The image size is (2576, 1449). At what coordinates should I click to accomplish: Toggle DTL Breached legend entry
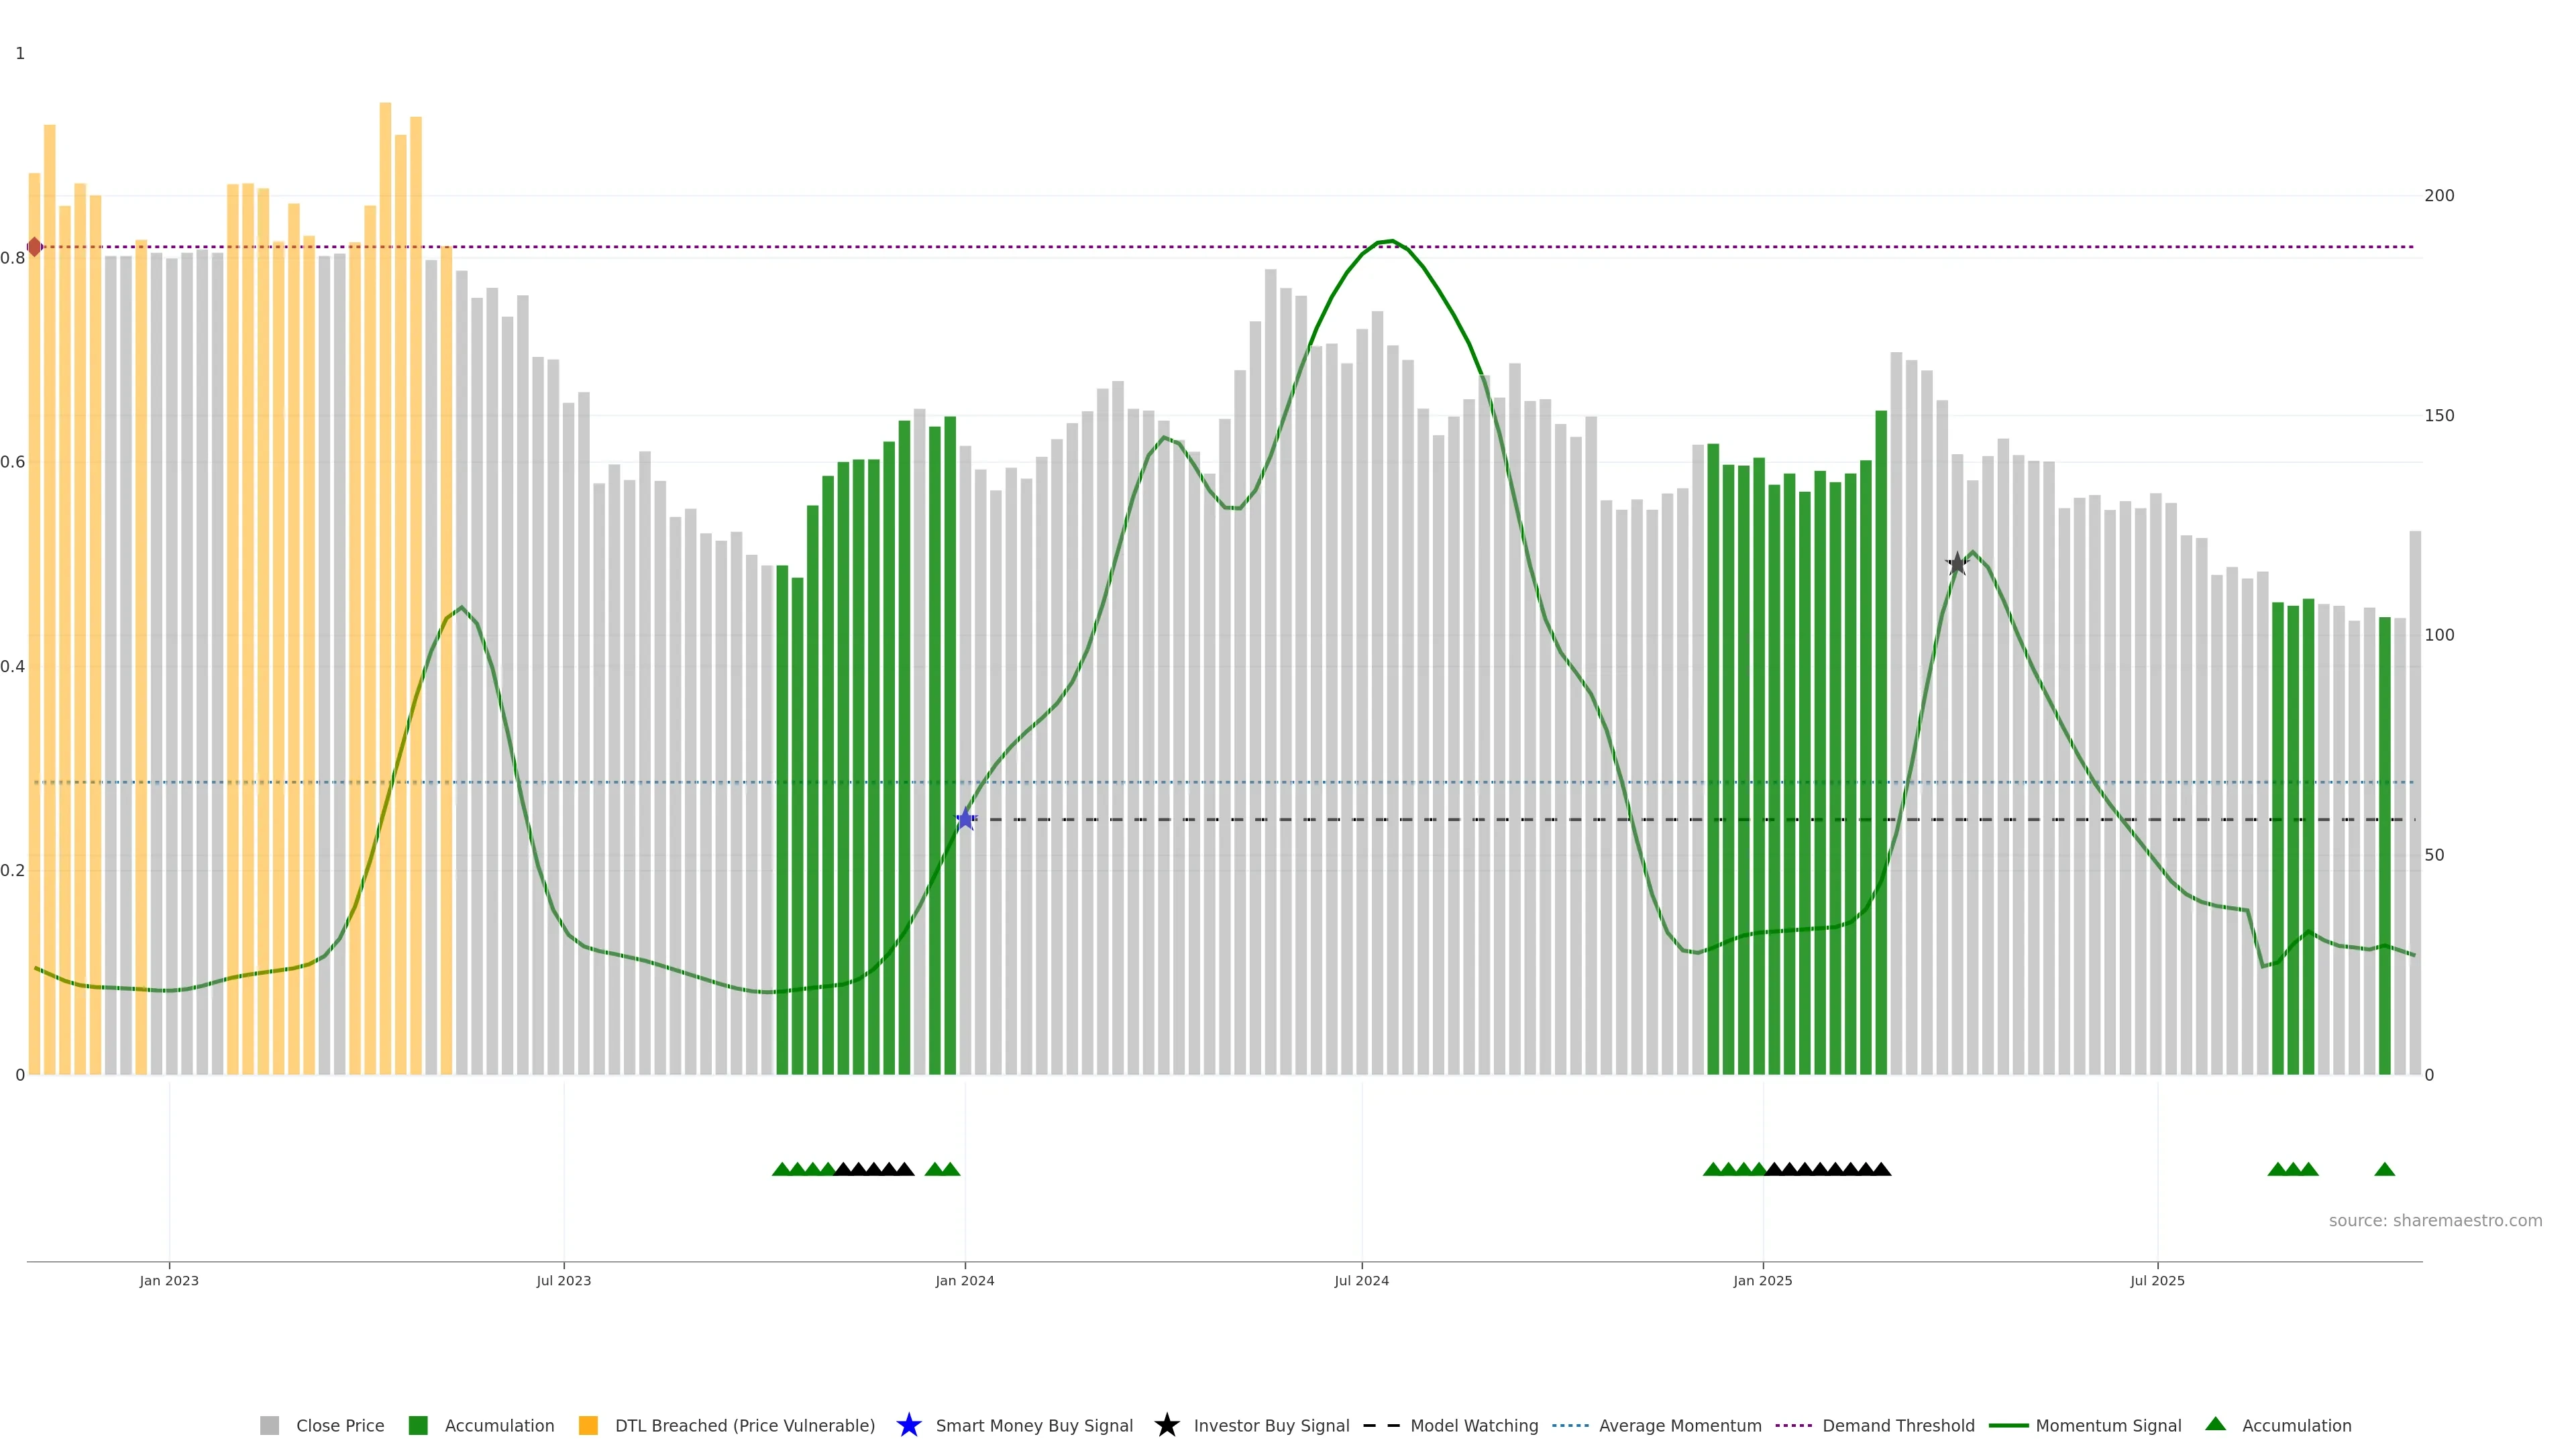744,1425
